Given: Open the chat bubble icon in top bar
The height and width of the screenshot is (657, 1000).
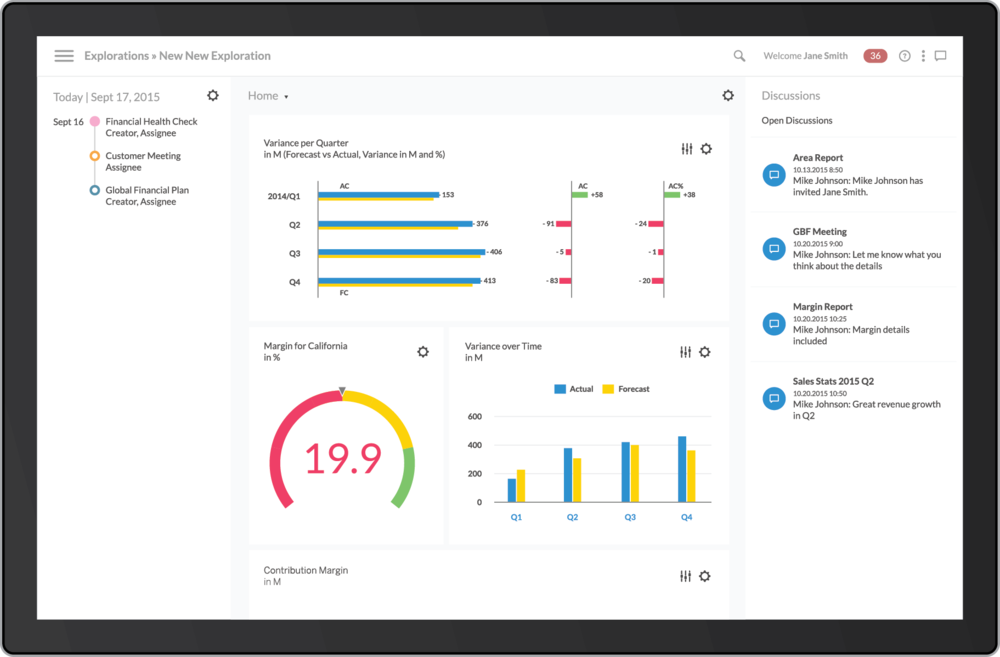Looking at the screenshot, I should 940,56.
